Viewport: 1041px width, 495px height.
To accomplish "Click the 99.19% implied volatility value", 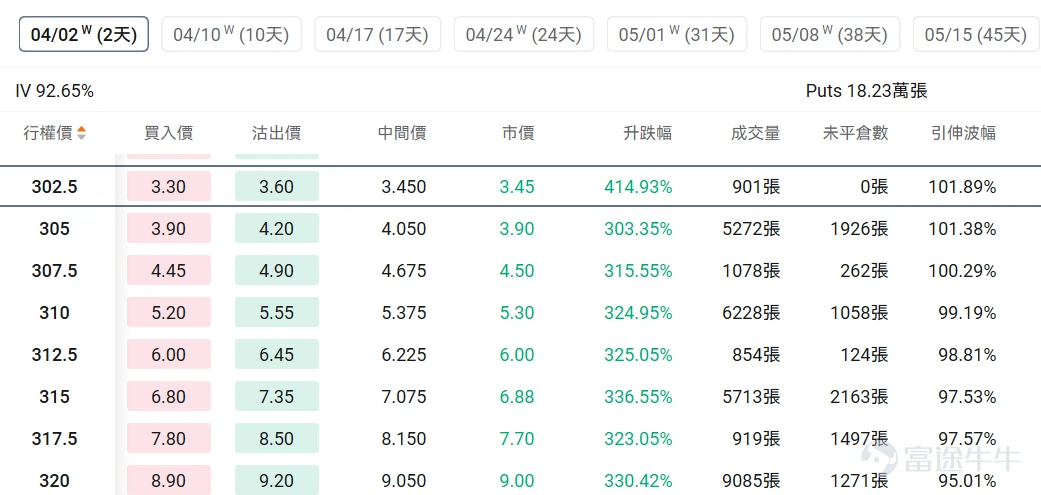I will 965,313.
